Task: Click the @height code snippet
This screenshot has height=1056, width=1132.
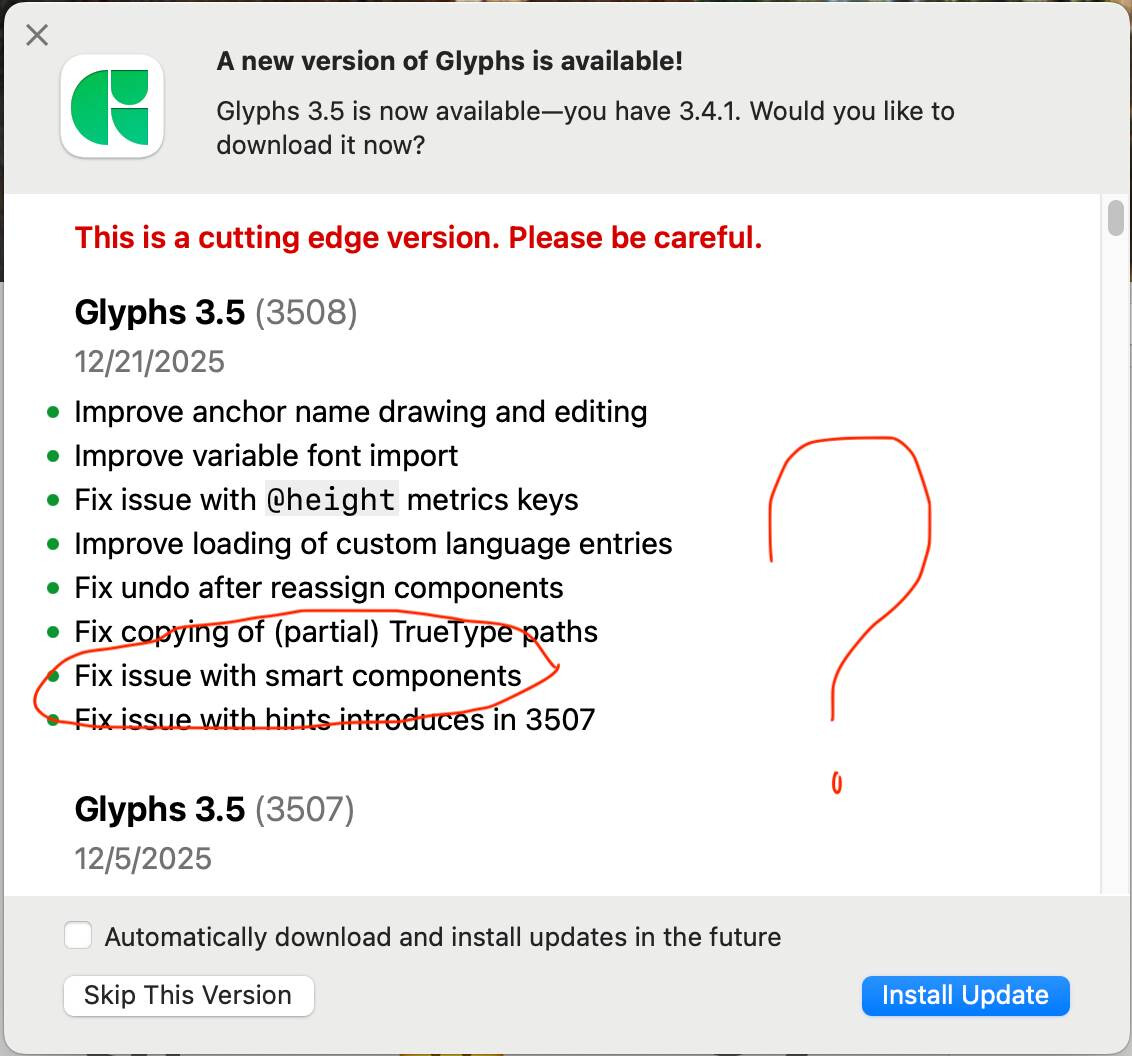Action: click(331, 499)
